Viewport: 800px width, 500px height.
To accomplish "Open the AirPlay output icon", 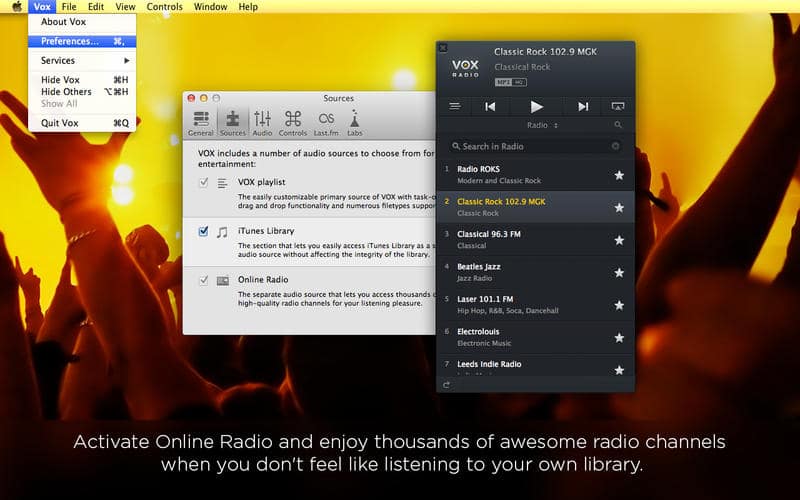I will [617, 106].
